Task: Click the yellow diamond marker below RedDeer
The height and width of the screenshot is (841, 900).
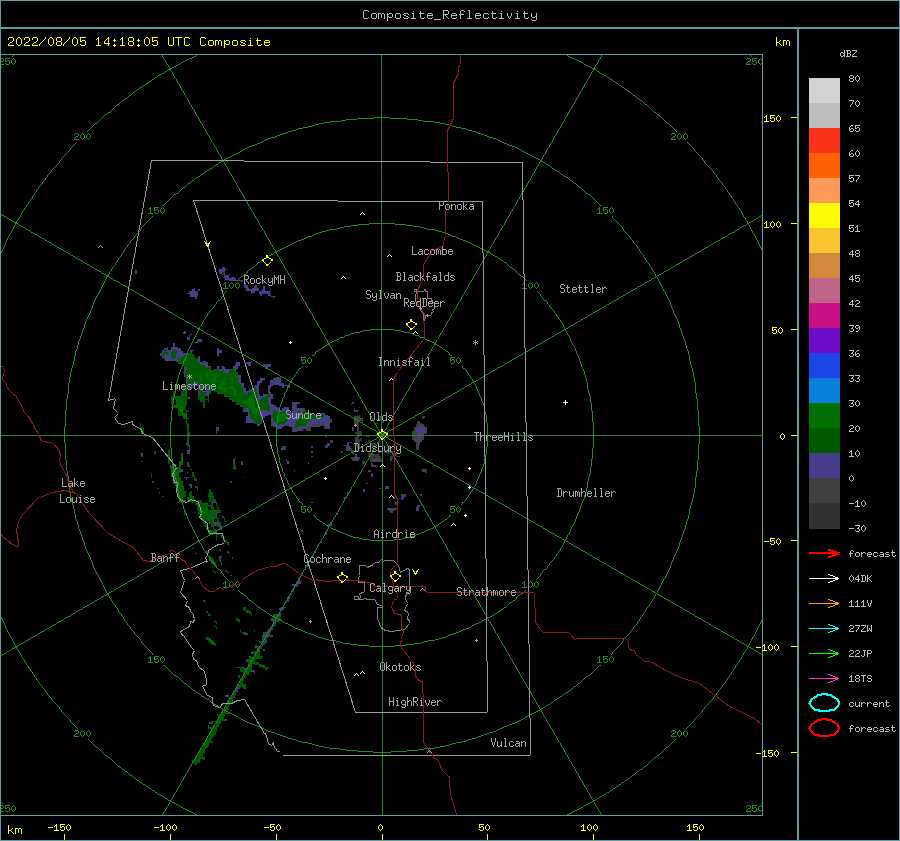Action: pyautogui.click(x=412, y=325)
